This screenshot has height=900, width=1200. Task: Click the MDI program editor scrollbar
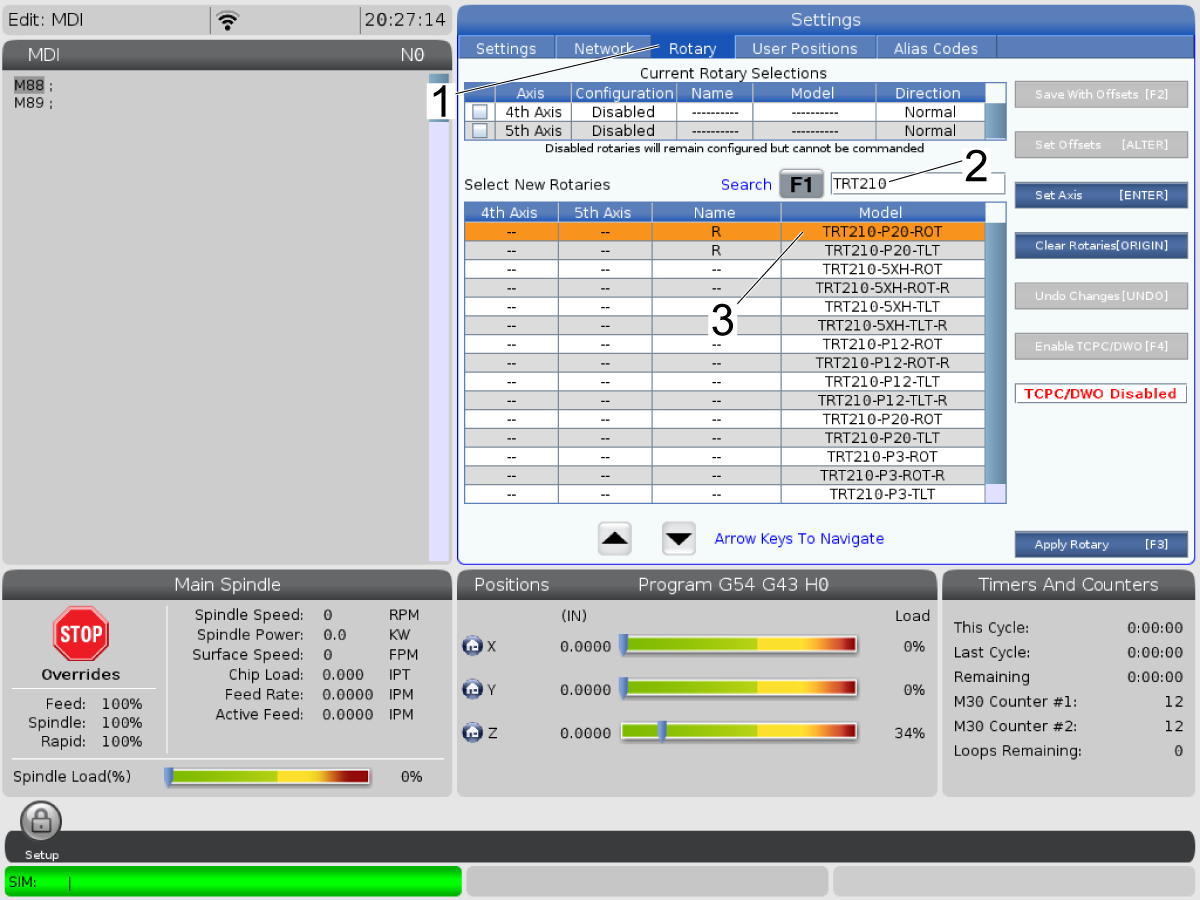tap(439, 316)
